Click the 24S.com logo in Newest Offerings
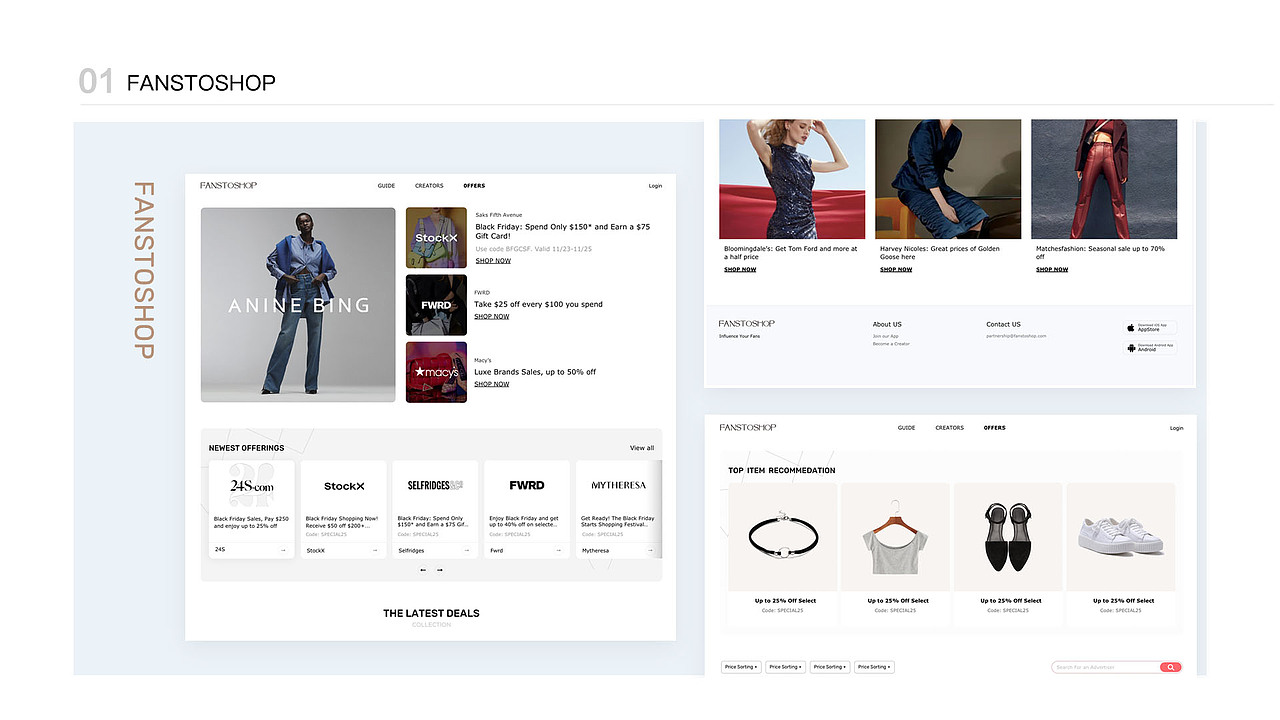1280x720 pixels. pos(251,486)
